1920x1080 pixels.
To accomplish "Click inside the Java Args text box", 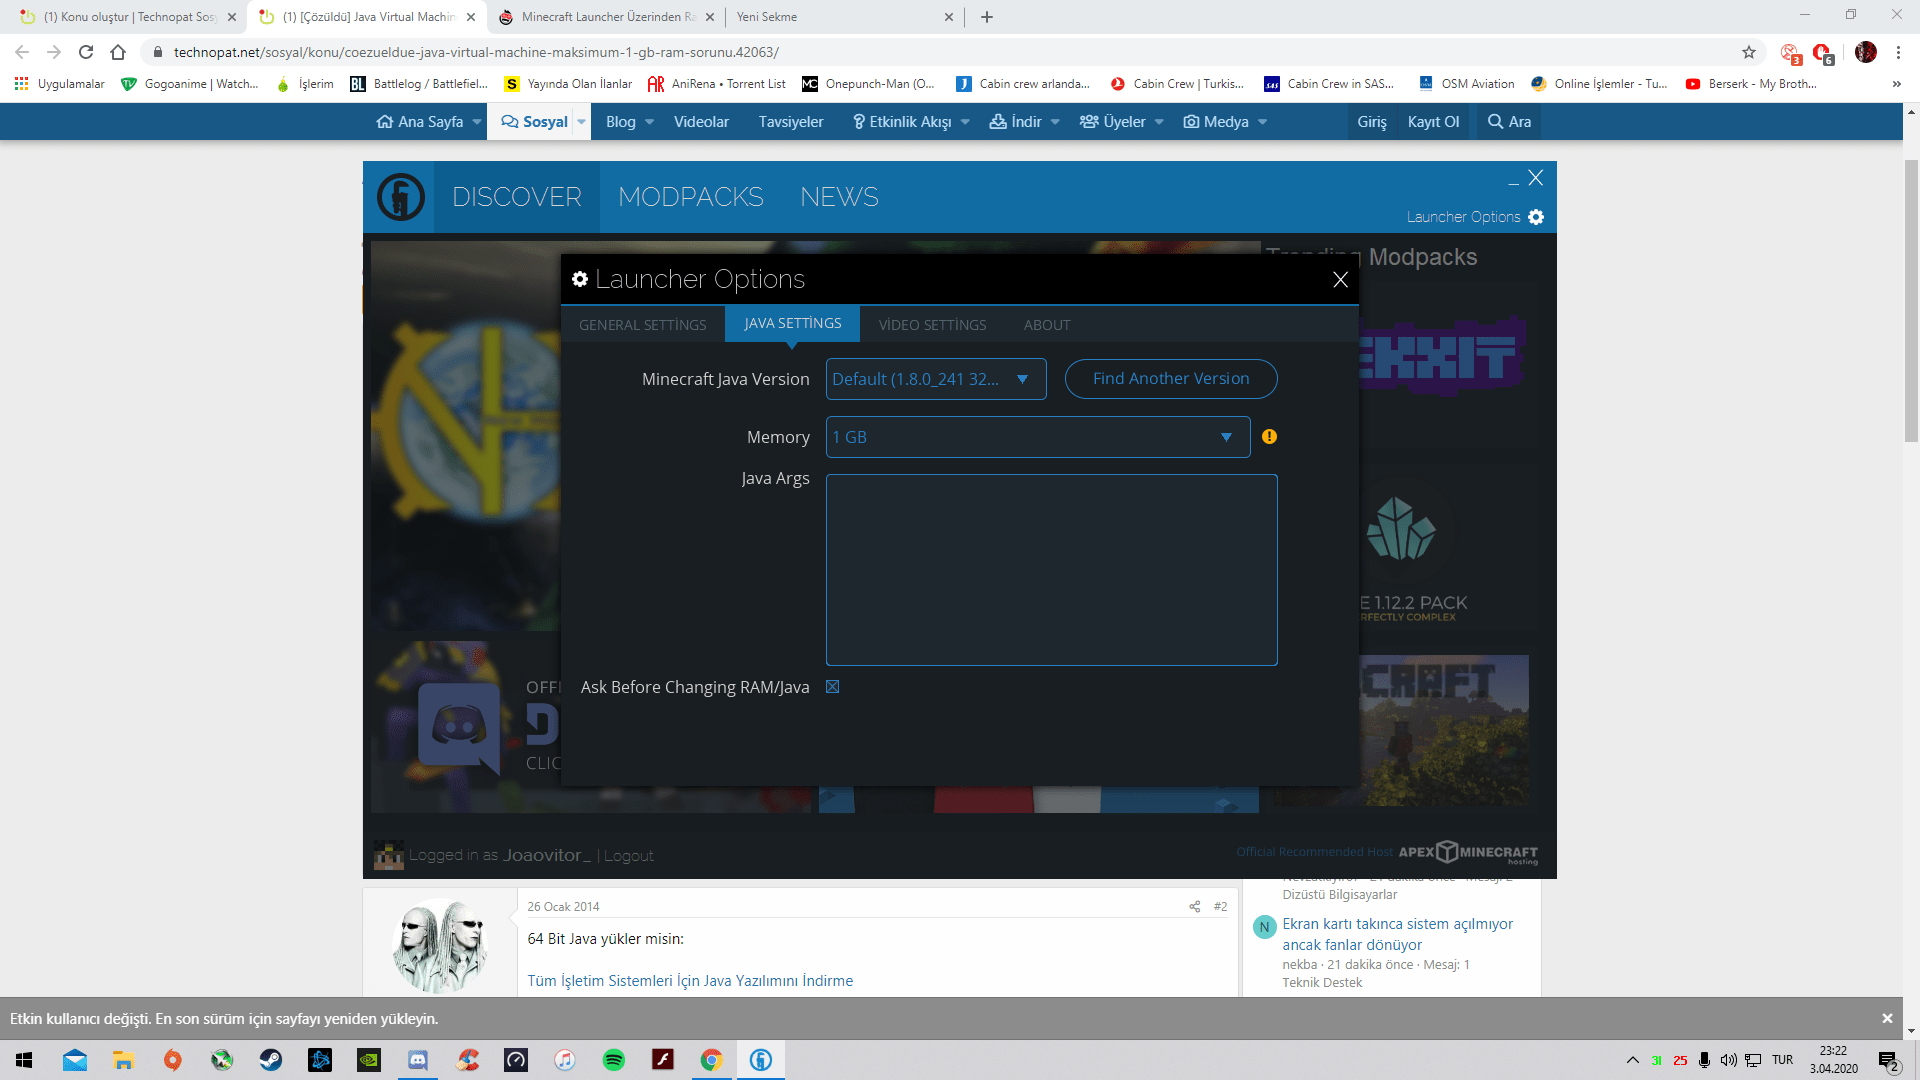I will 1051,570.
